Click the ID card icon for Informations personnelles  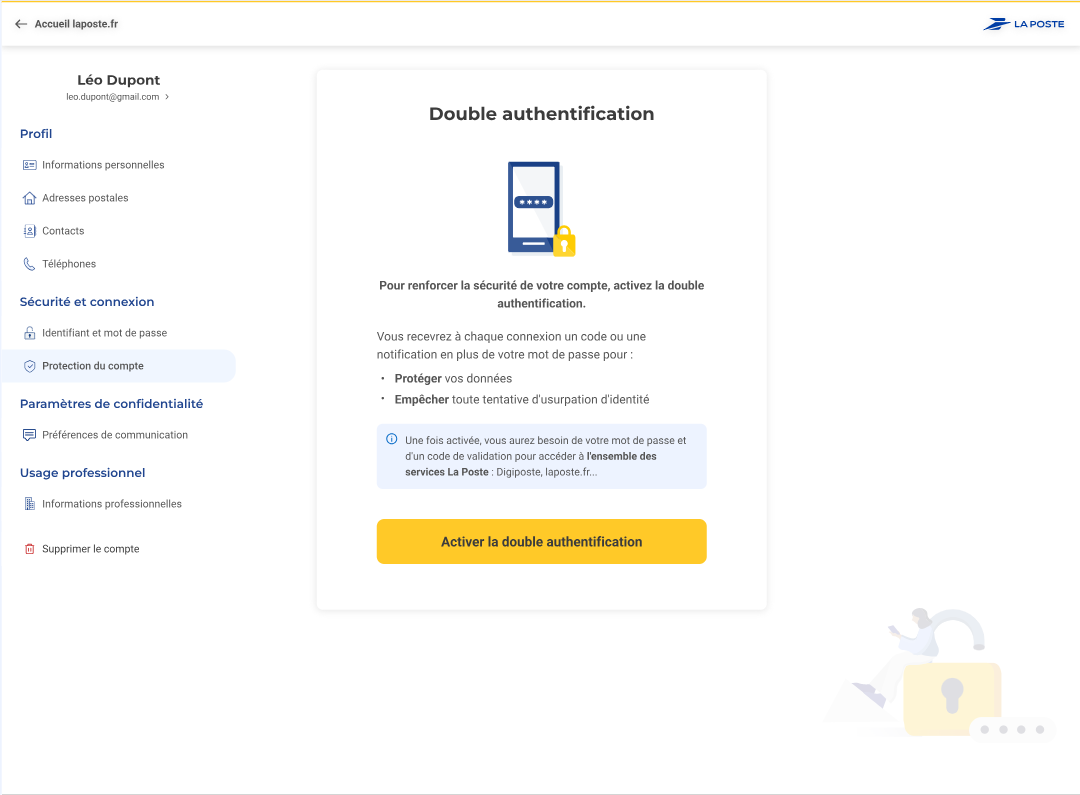tap(29, 165)
